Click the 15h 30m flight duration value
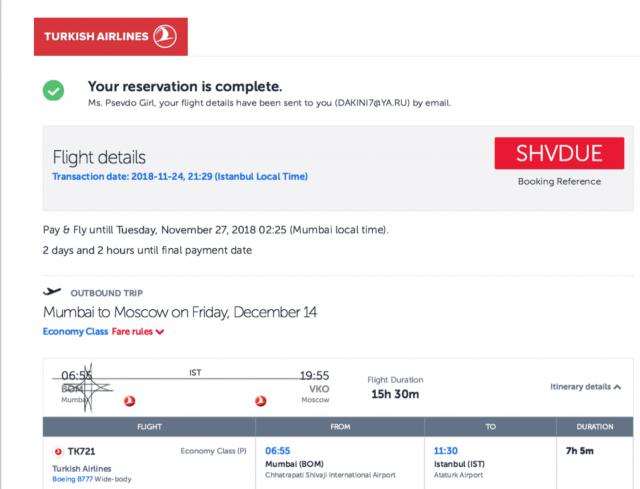The height and width of the screenshot is (489, 640). point(395,395)
